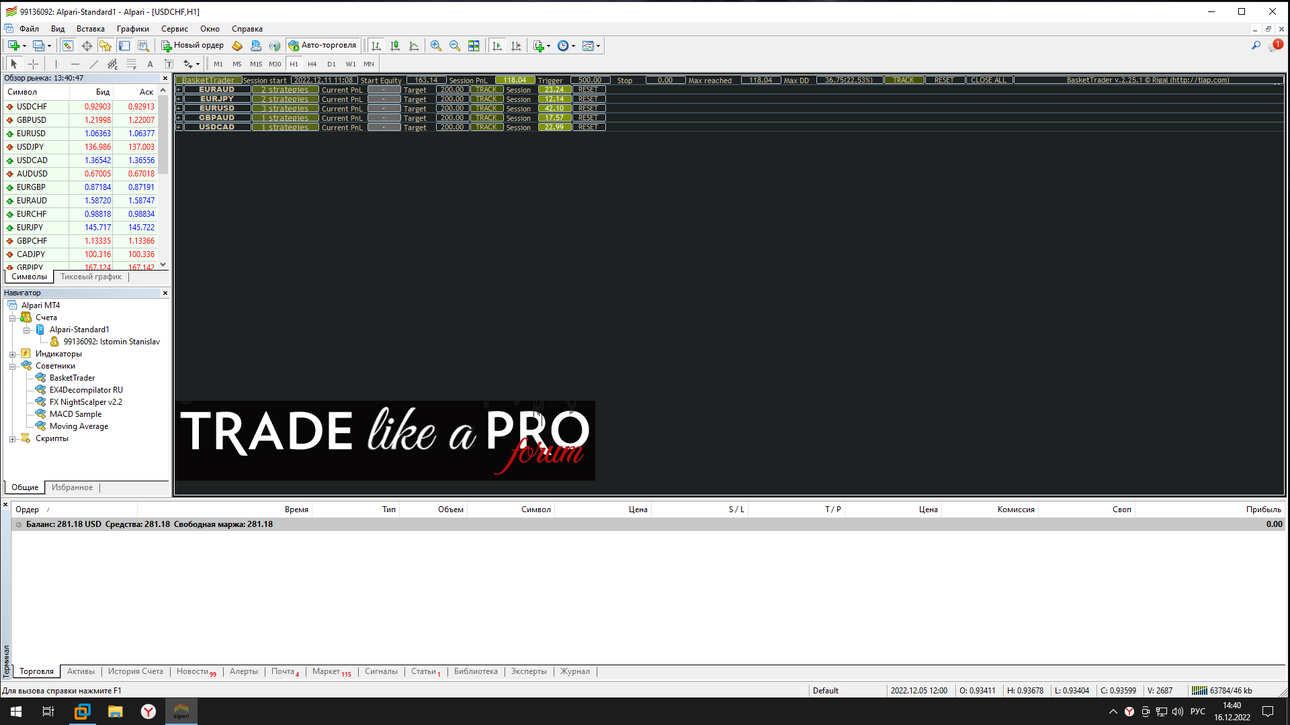This screenshot has width=1290, height=725.
Task: Switch chart to bar chart style
Action: click(376, 45)
